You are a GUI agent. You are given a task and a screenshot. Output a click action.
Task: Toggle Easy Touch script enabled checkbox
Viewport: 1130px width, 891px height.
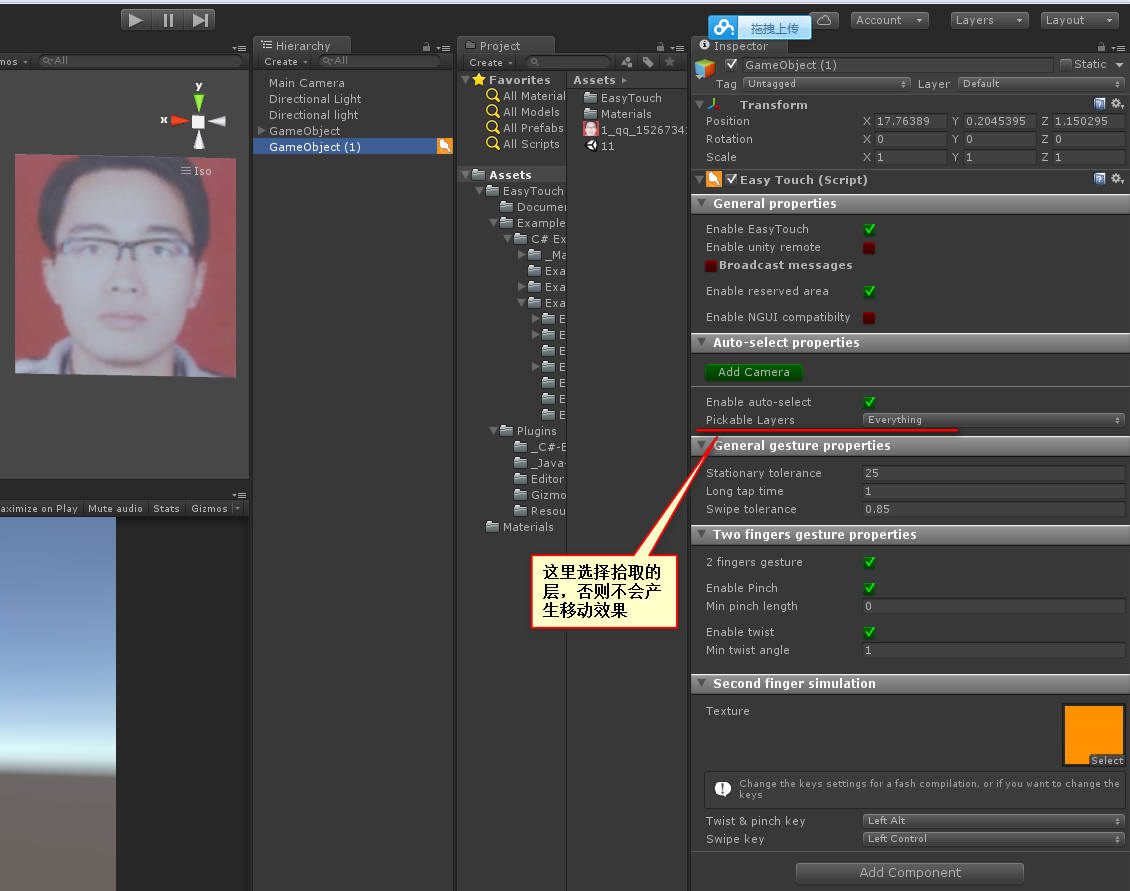[731, 179]
